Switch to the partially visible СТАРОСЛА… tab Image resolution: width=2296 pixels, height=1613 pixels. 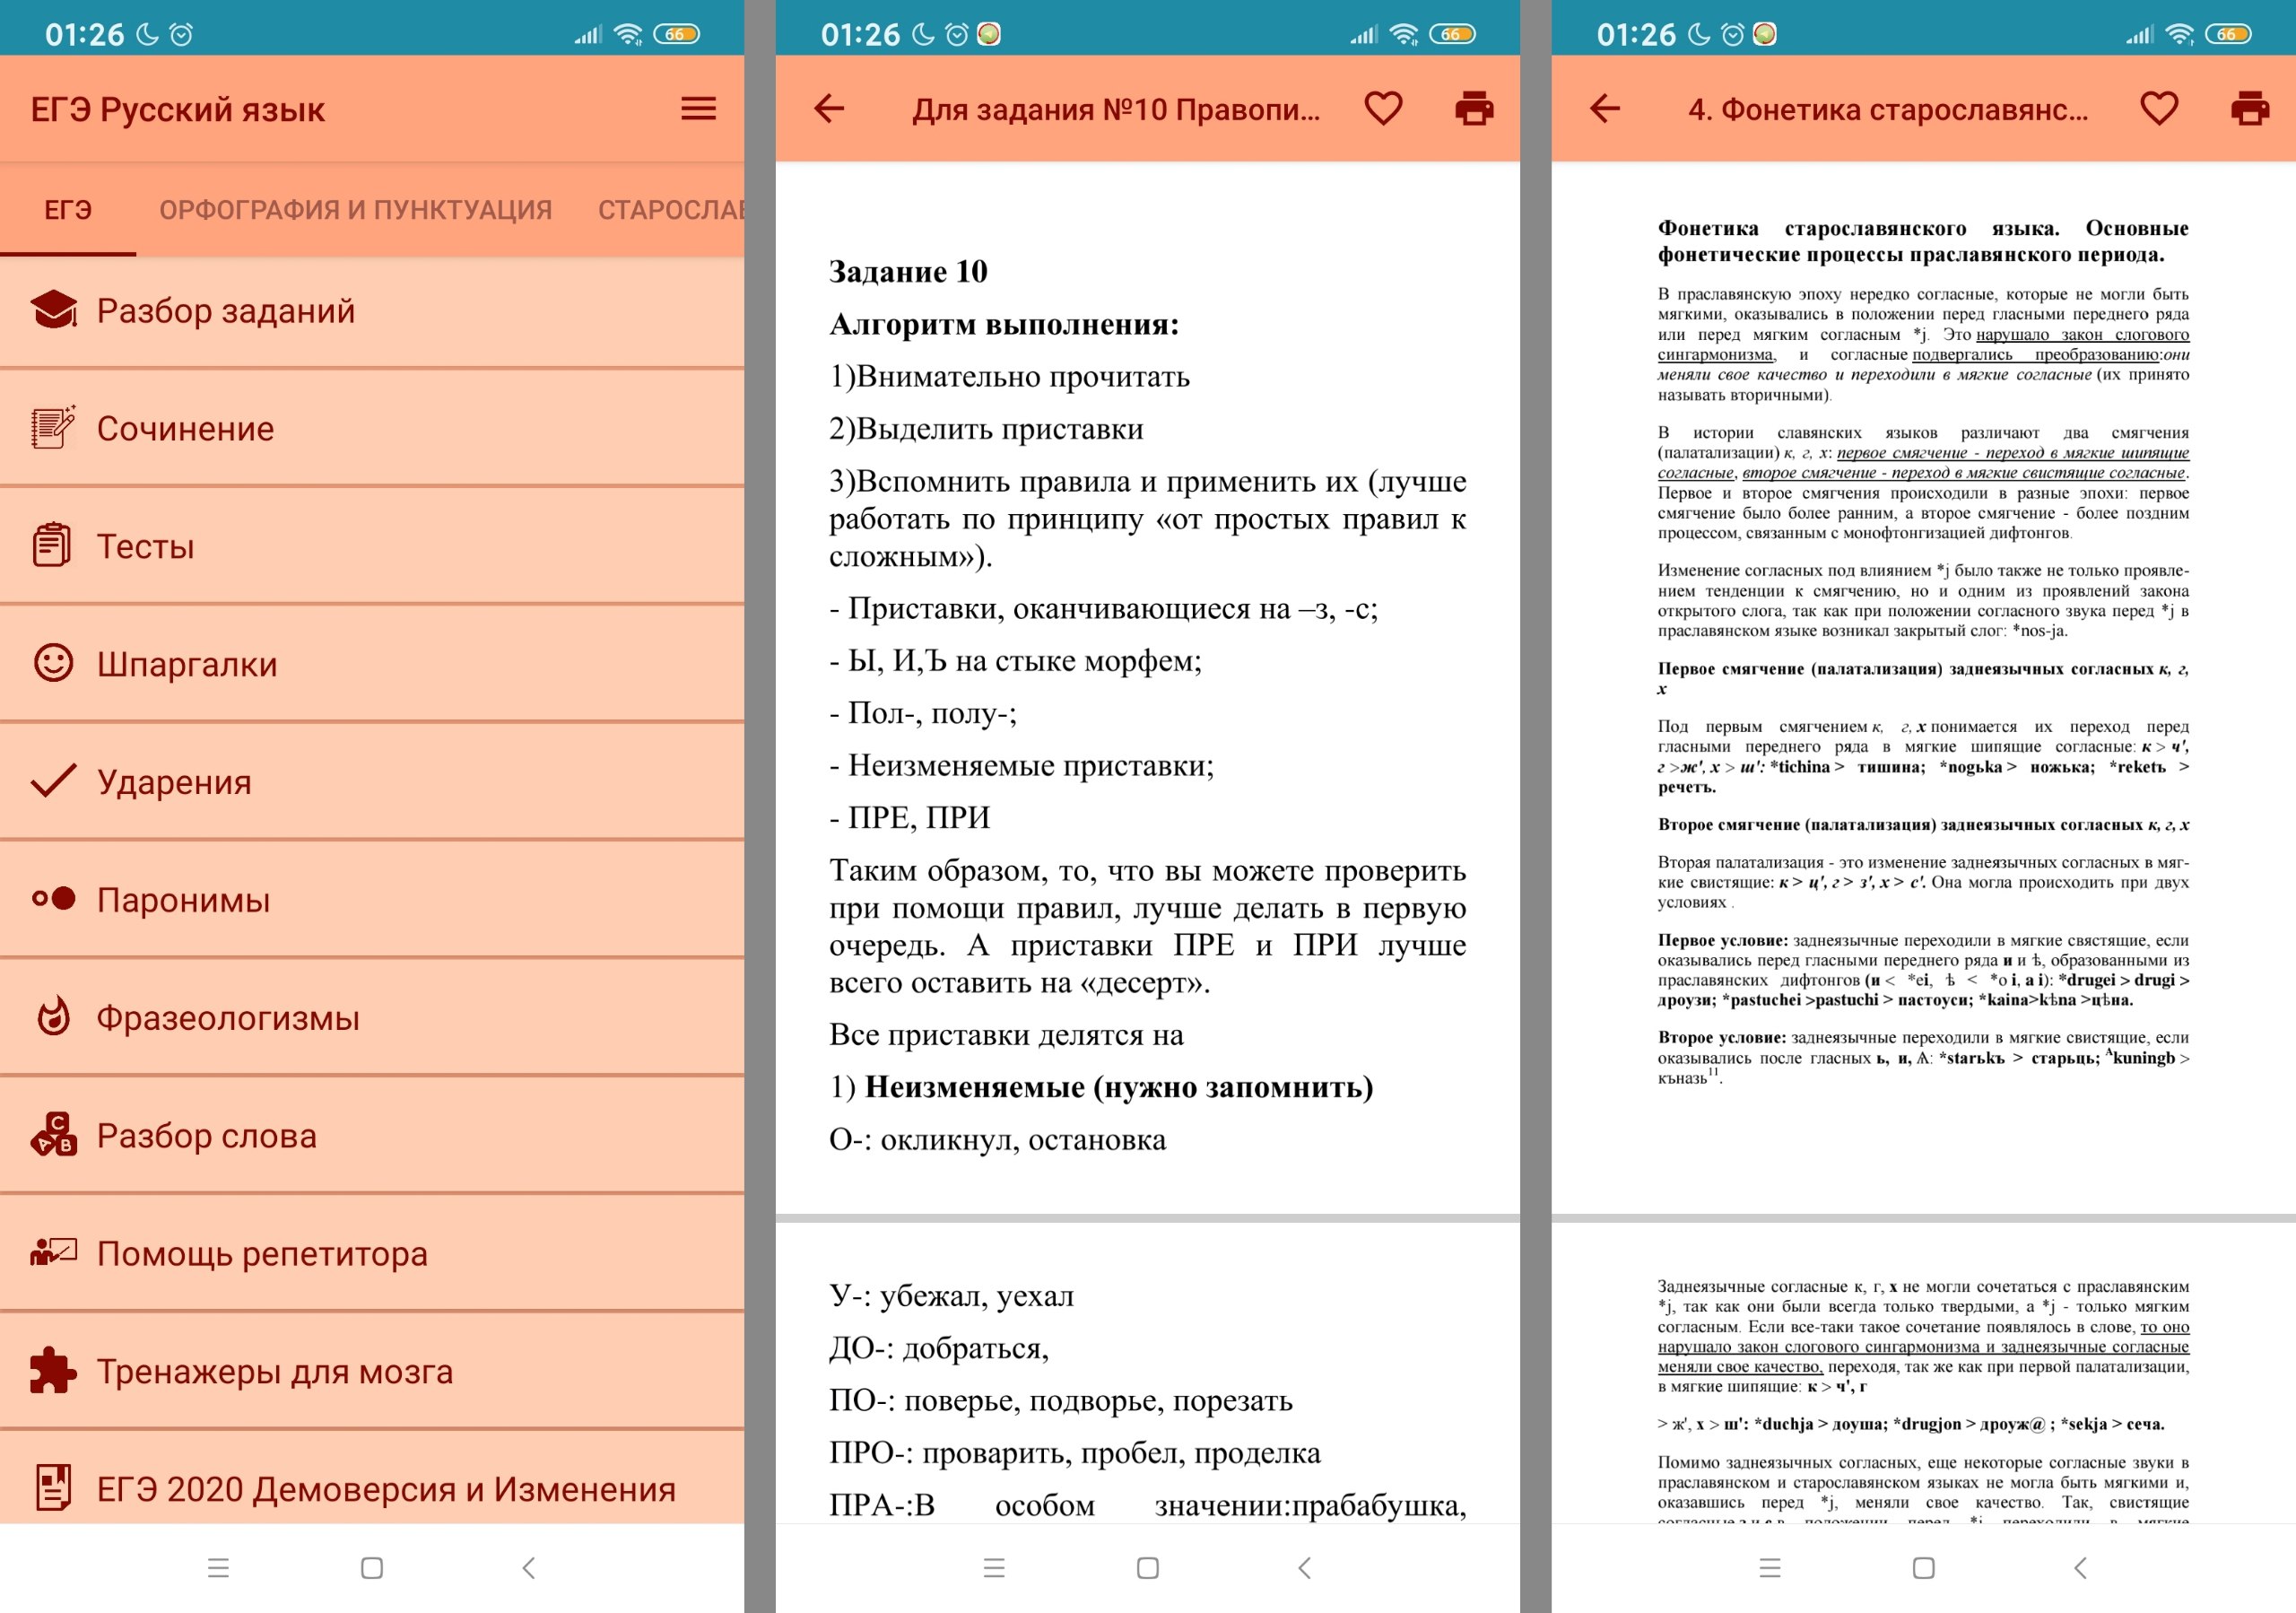click(670, 209)
